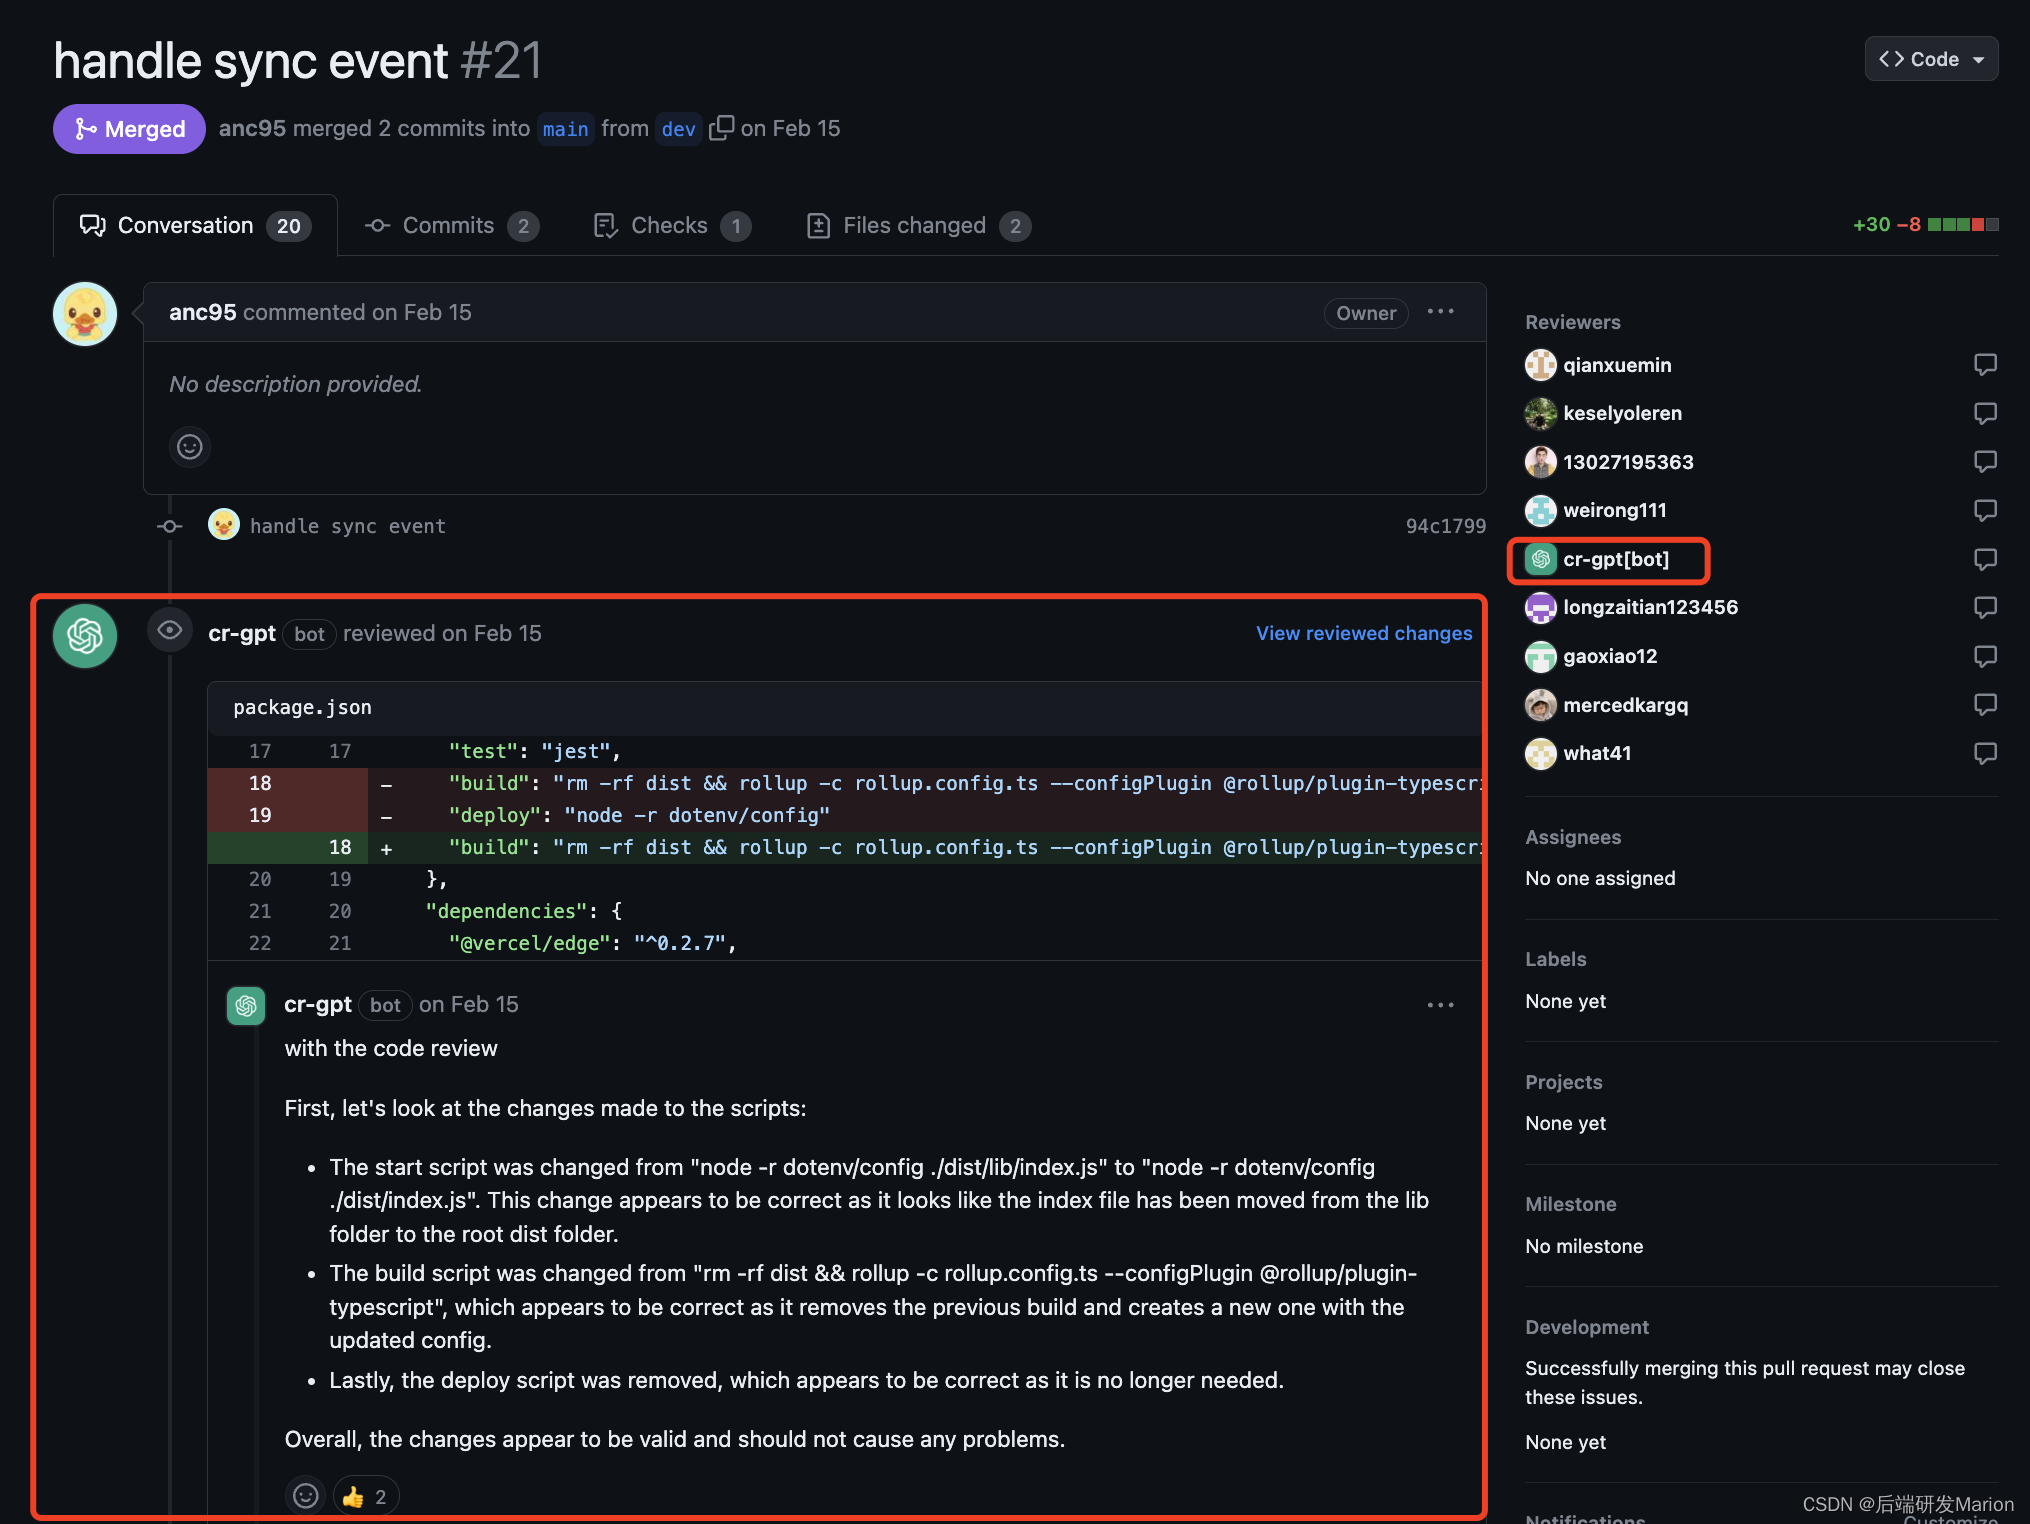Open the Code dropdown button
This screenshot has width=2030, height=1524.
click(1931, 59)
